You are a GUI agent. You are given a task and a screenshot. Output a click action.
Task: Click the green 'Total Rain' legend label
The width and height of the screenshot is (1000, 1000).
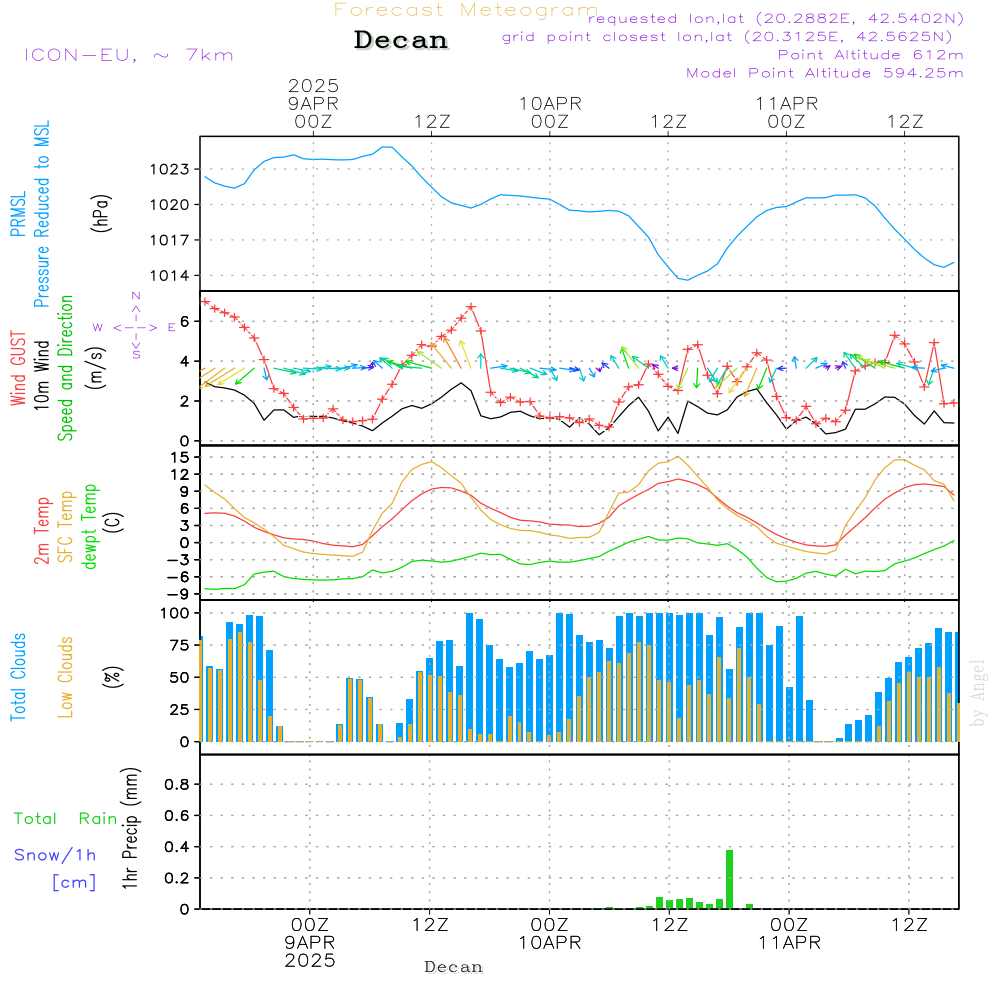[x=66, y=818]
